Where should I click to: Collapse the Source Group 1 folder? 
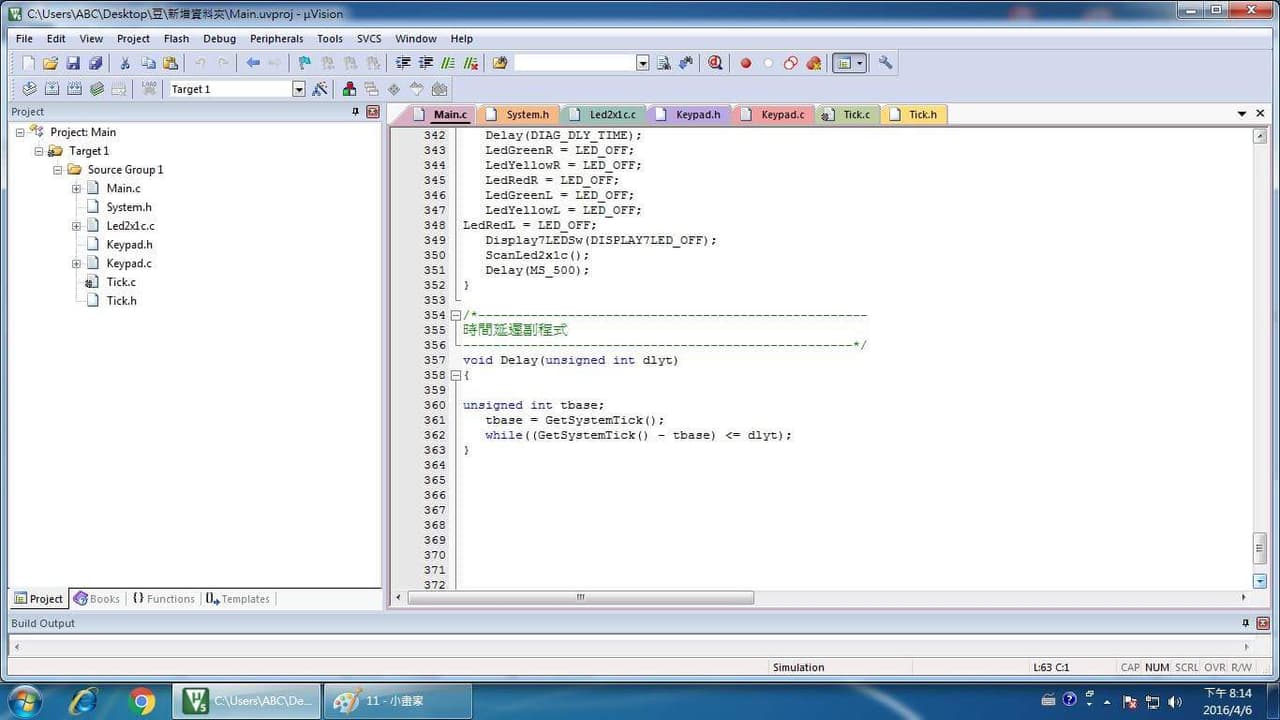58,170
